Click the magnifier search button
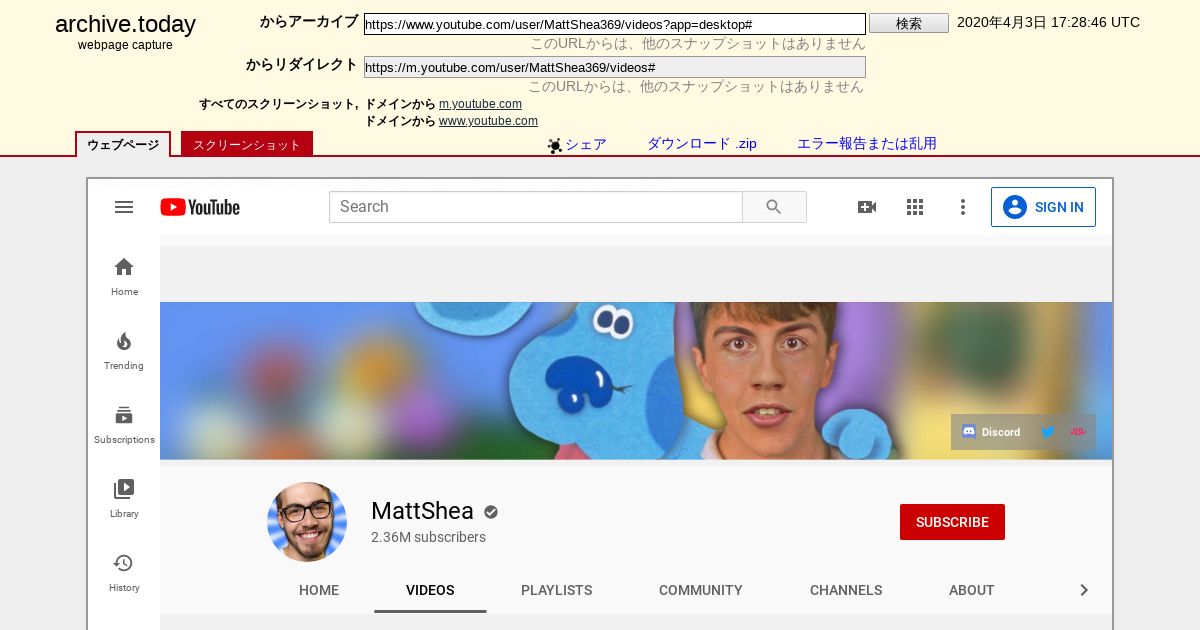 [774, 207]
